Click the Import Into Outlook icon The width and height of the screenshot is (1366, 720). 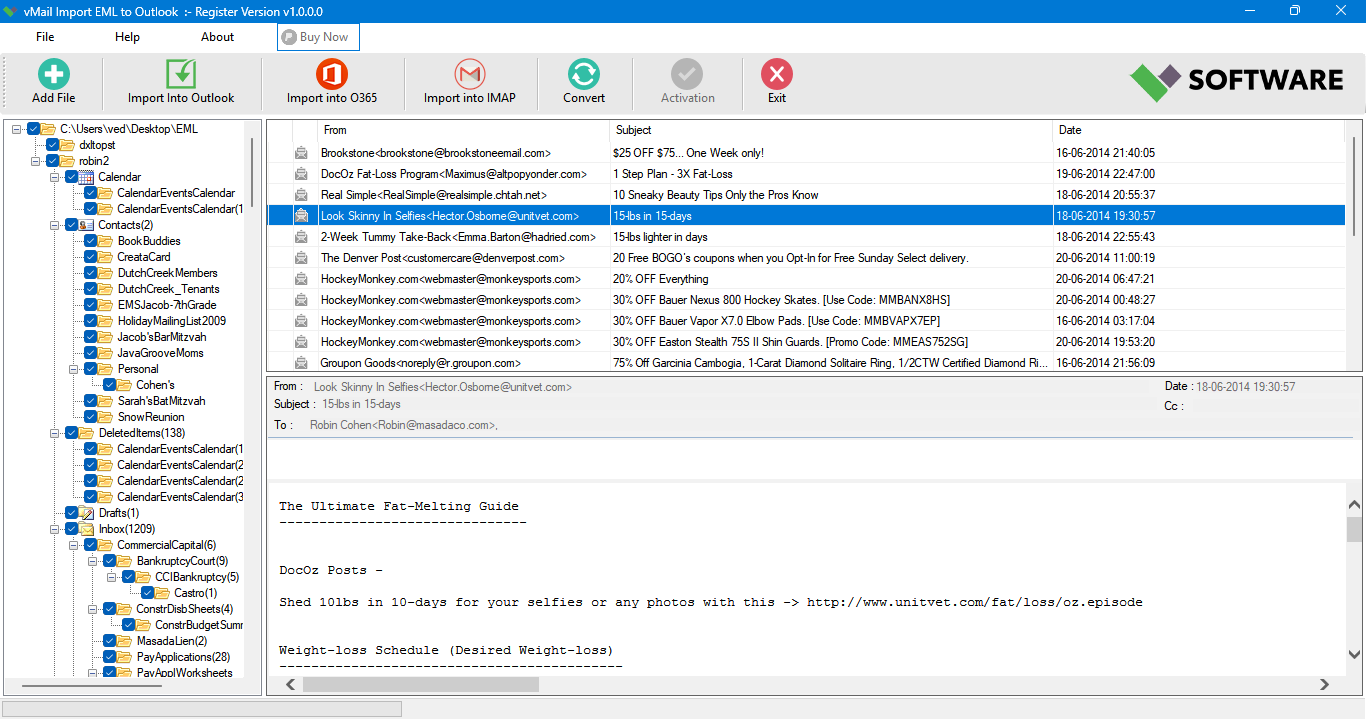(181, 74)
